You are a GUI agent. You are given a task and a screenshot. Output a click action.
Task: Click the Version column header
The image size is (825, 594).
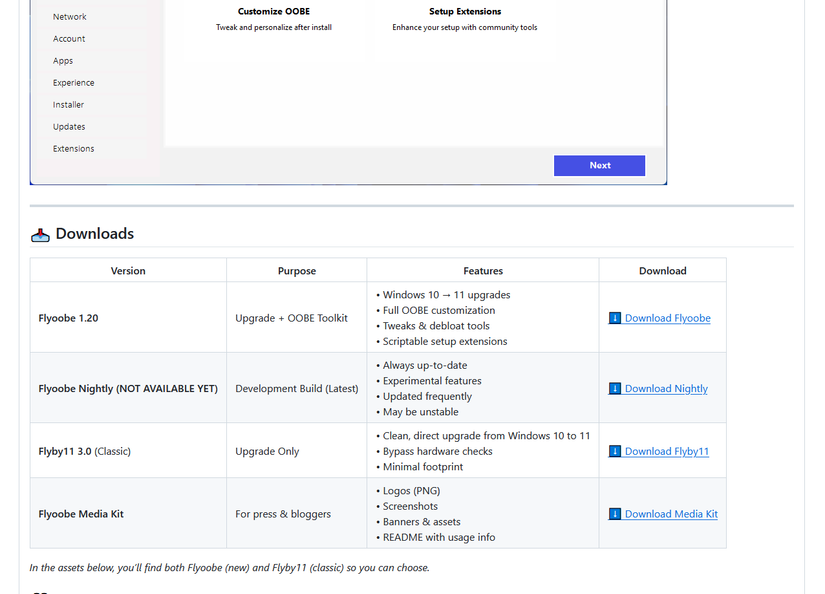tap(128, 271)
